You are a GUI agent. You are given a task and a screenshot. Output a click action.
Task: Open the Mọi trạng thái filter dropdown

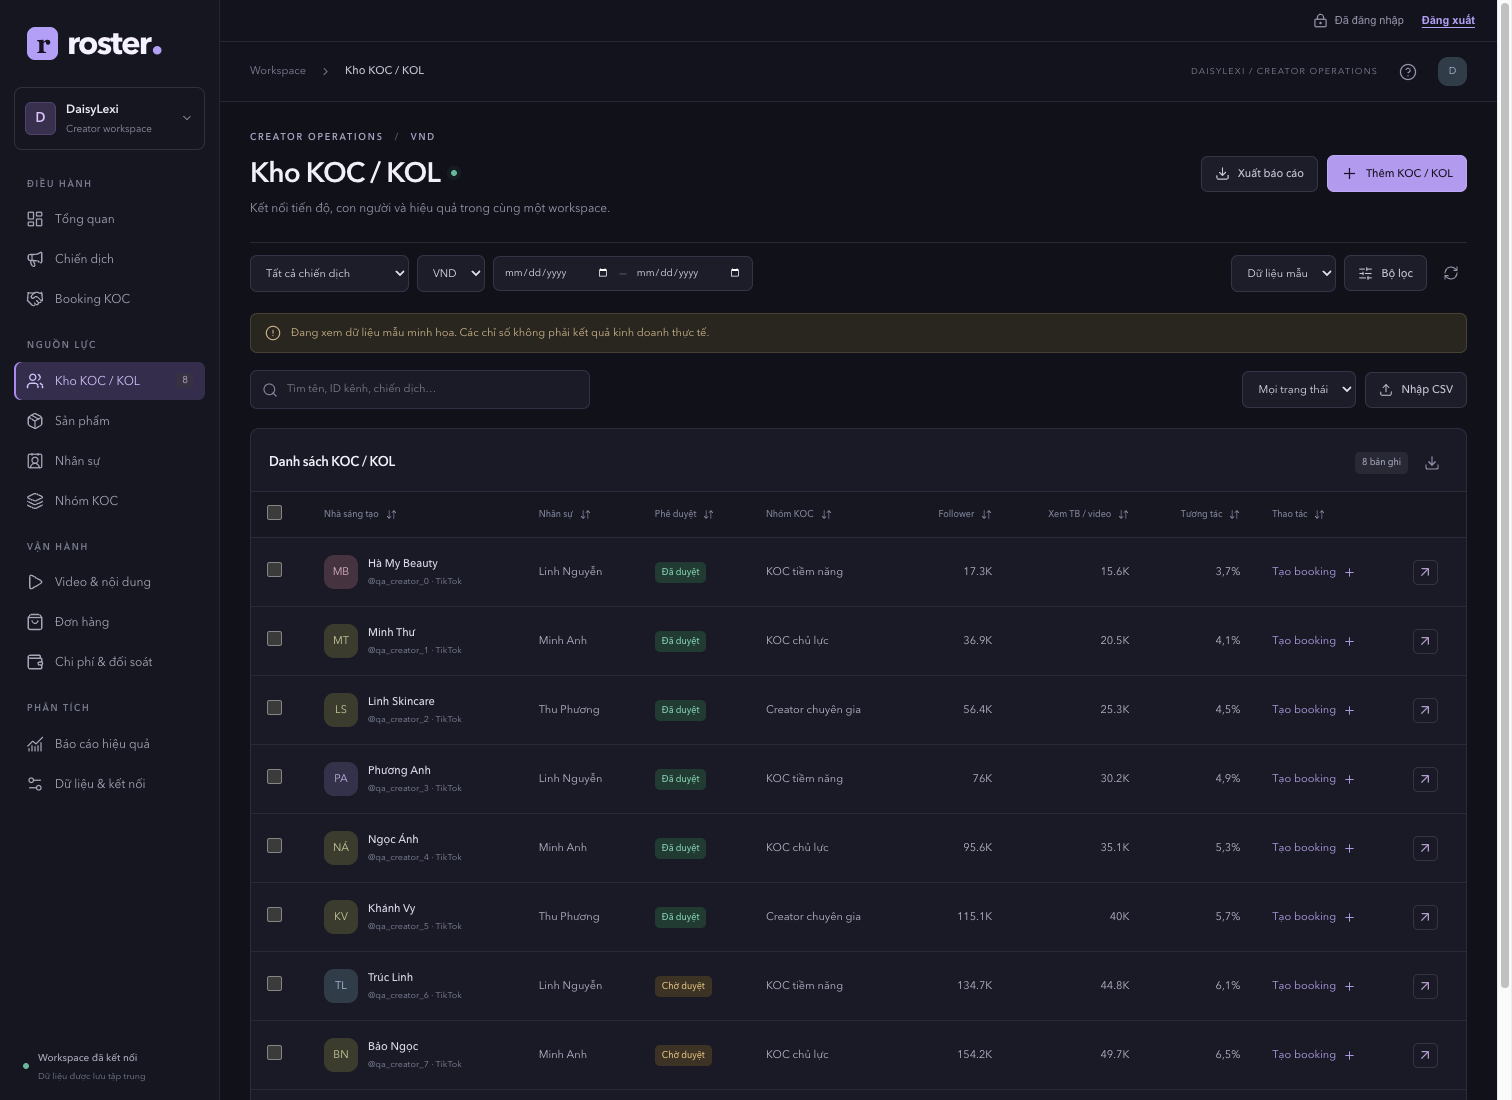click(1299, 390)
